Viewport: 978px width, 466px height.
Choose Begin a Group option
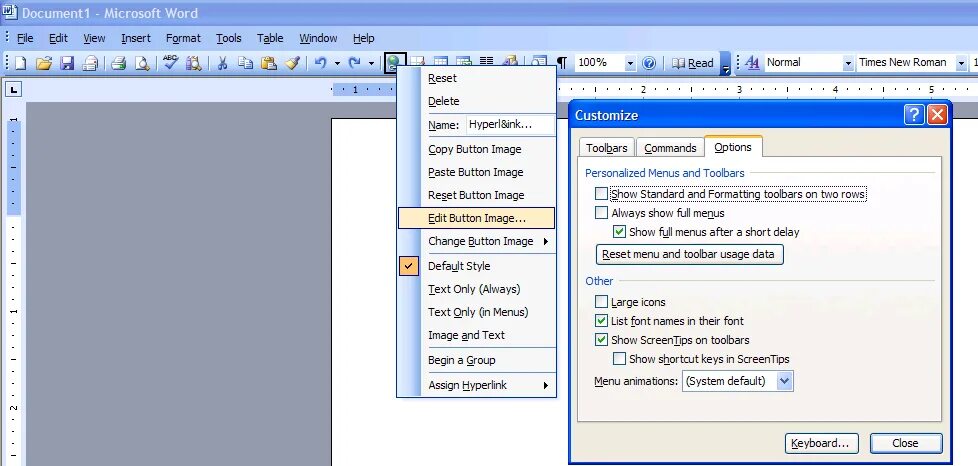tap(477, 360)
